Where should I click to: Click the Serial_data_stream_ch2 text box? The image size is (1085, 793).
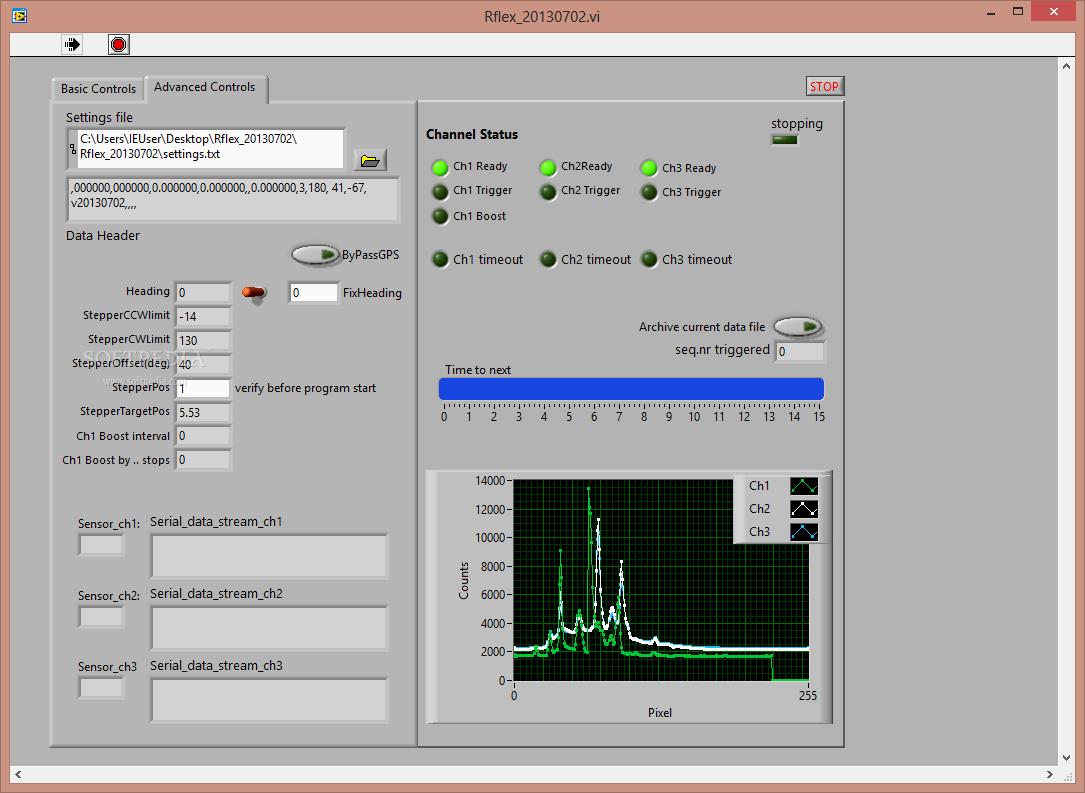pos(269,628)
